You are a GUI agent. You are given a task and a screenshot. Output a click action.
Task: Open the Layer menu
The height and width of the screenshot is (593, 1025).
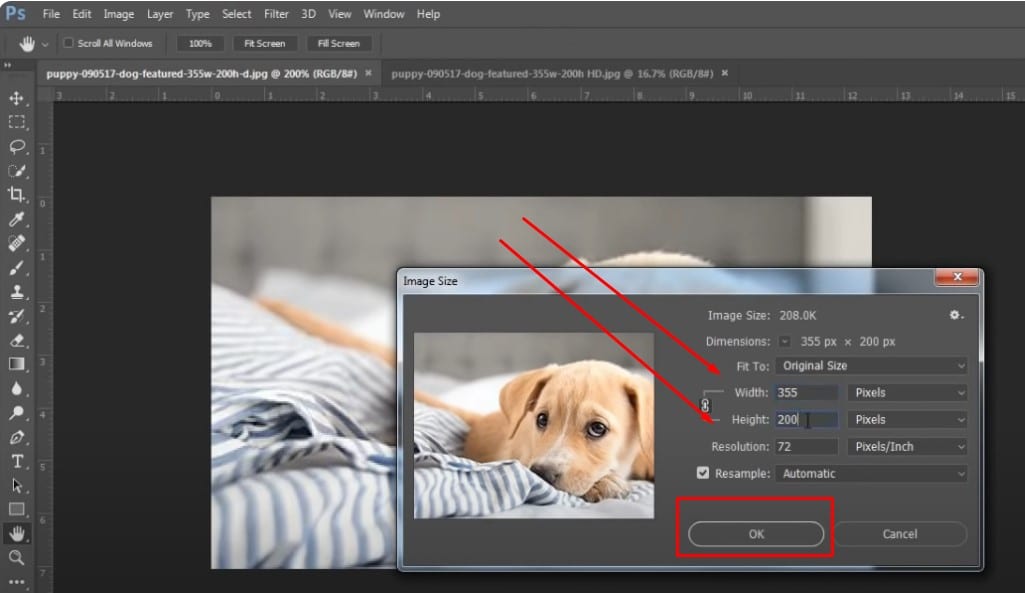click(160, 14)
